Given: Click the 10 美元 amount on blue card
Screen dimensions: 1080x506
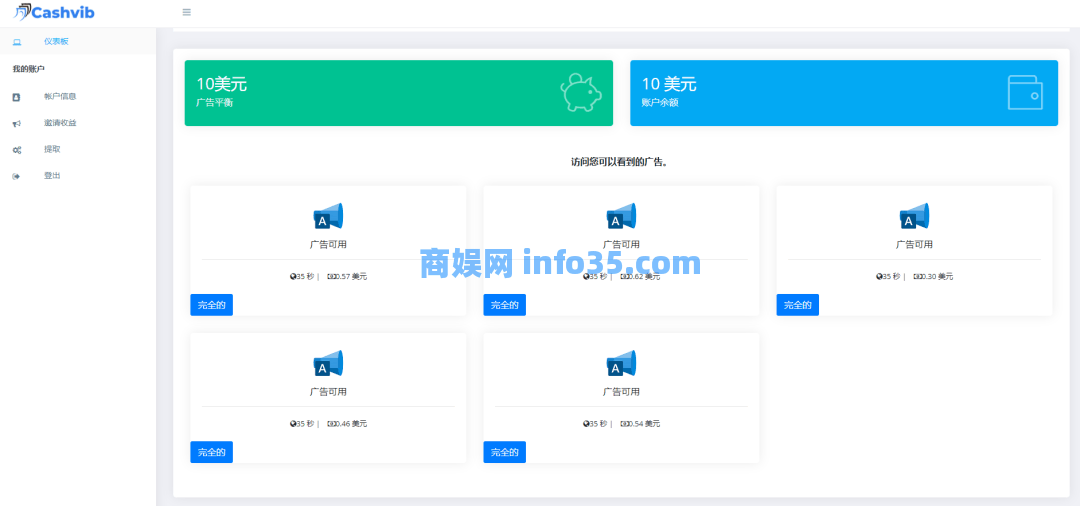Looking at the screenshot, I should [669, 85].
